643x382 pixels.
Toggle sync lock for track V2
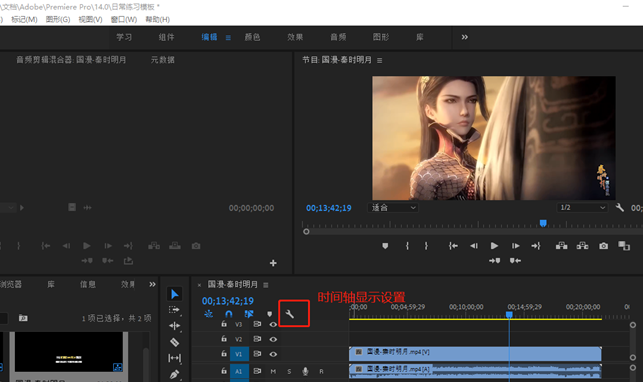[x=257, y=339]
